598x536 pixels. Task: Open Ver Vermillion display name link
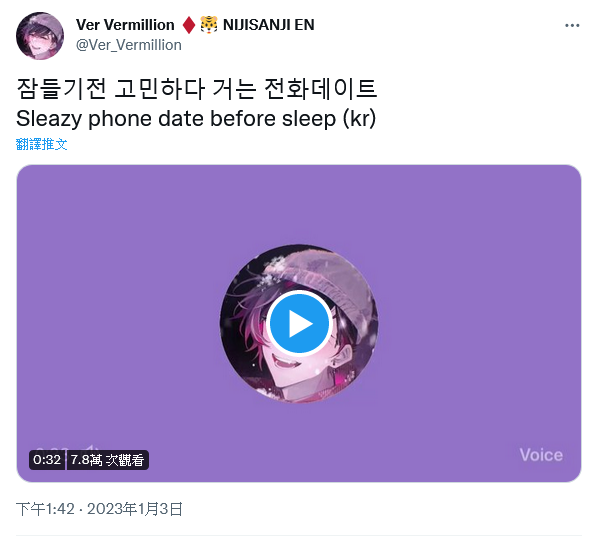point(125,25)
